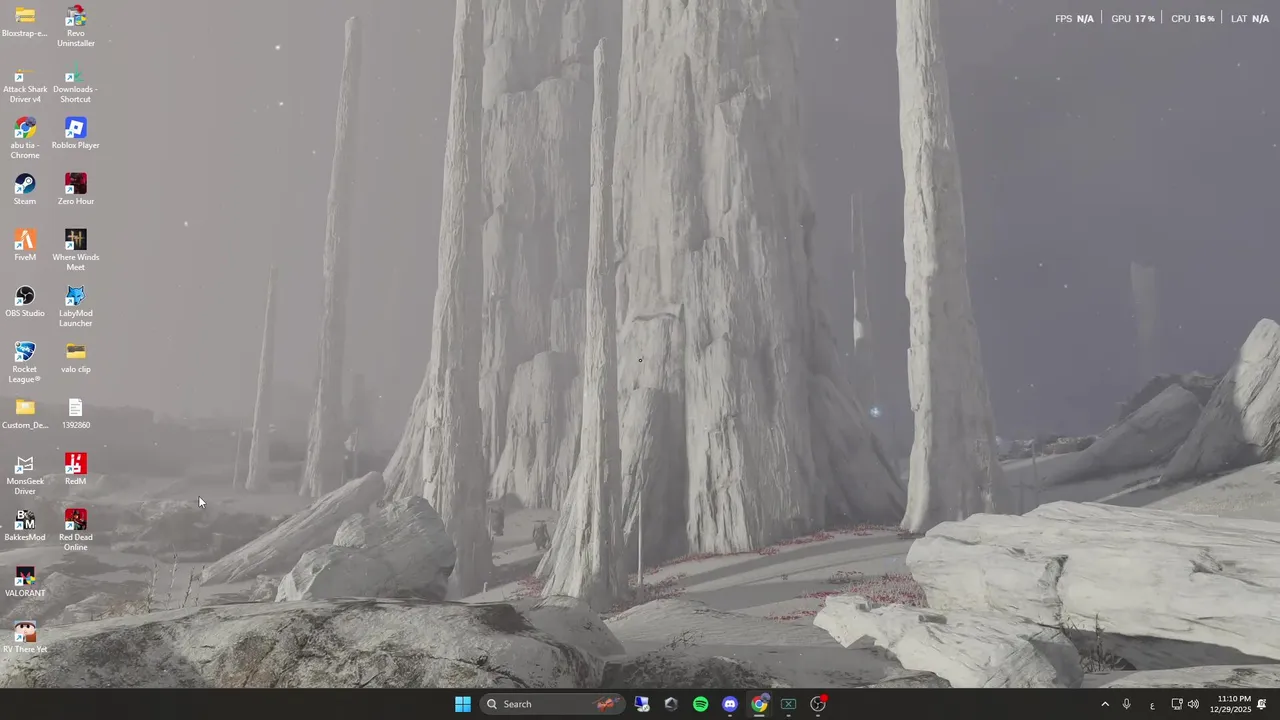The image size is (1280, 720).
Task: Open volume control in system tray
Action: click(1193, 704)
